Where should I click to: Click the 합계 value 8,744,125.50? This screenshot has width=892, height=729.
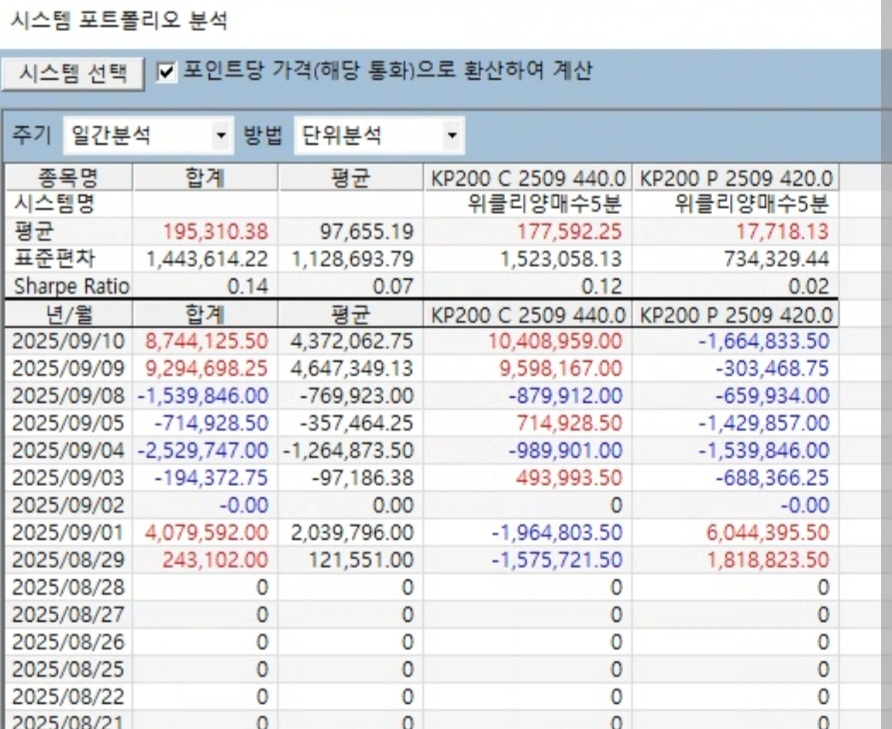207,341
